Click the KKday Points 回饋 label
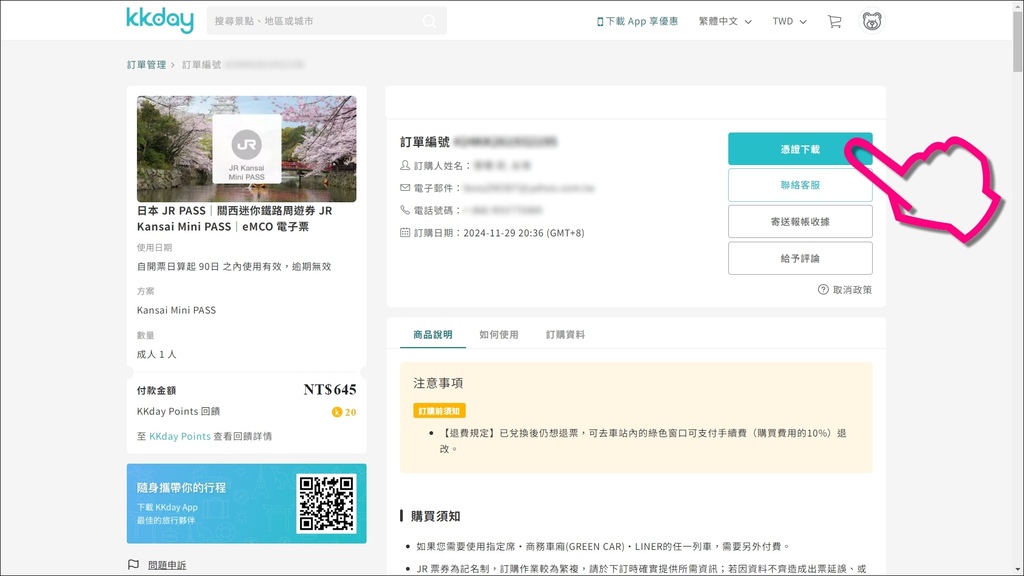This screenshot has width=1024, height=576. pyautogui.click(x=178, y=411)
